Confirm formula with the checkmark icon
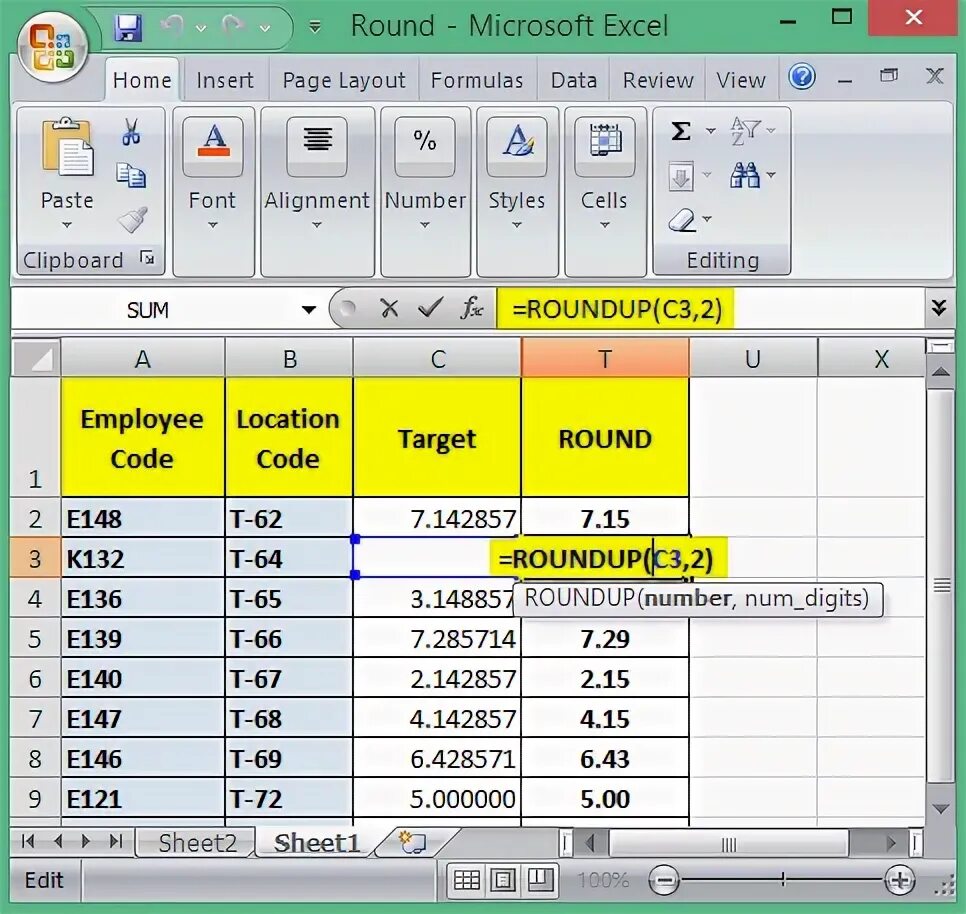This screenshot has width=966, height=914. [x=429, y=307]
